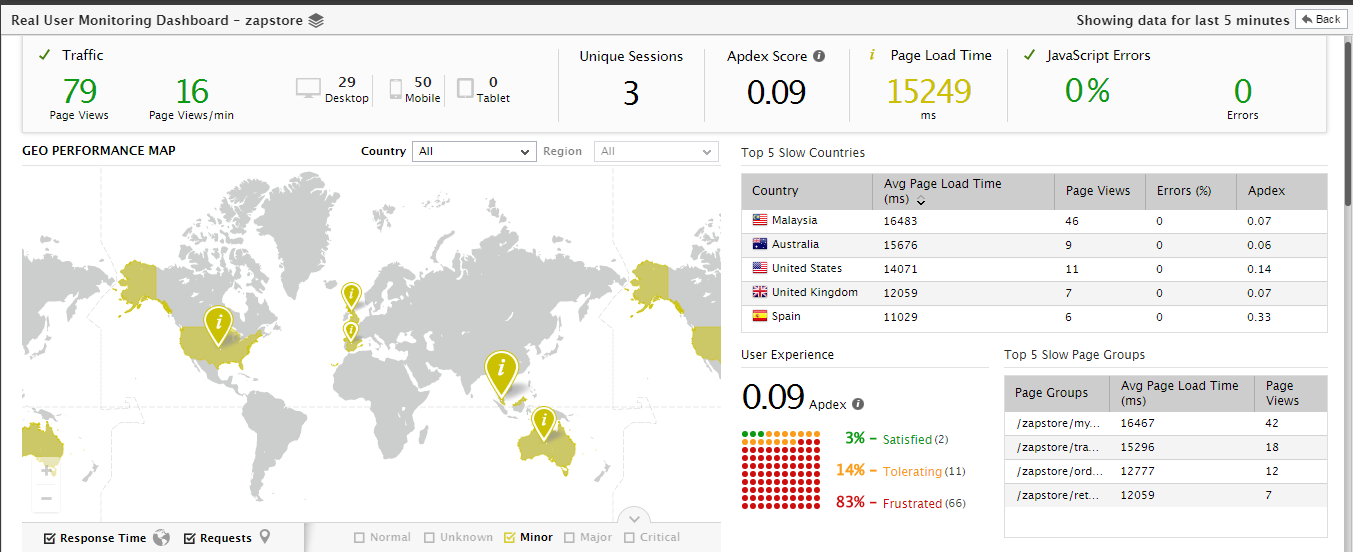The height and width of the screenshot is (552, 1353).
Task: Click the Tolerating legend label
Action: click(x=912, y=471)
